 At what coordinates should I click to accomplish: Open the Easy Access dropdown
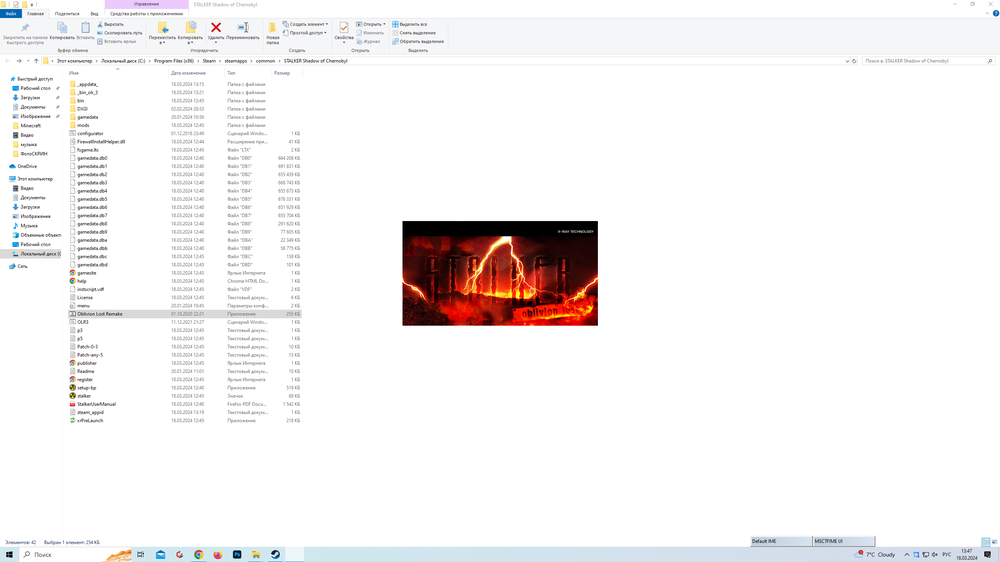tap(306, 33)
